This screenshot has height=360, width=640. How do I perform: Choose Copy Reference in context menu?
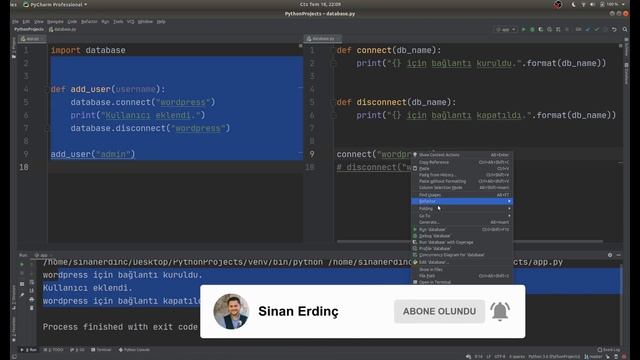click(462, 162)
